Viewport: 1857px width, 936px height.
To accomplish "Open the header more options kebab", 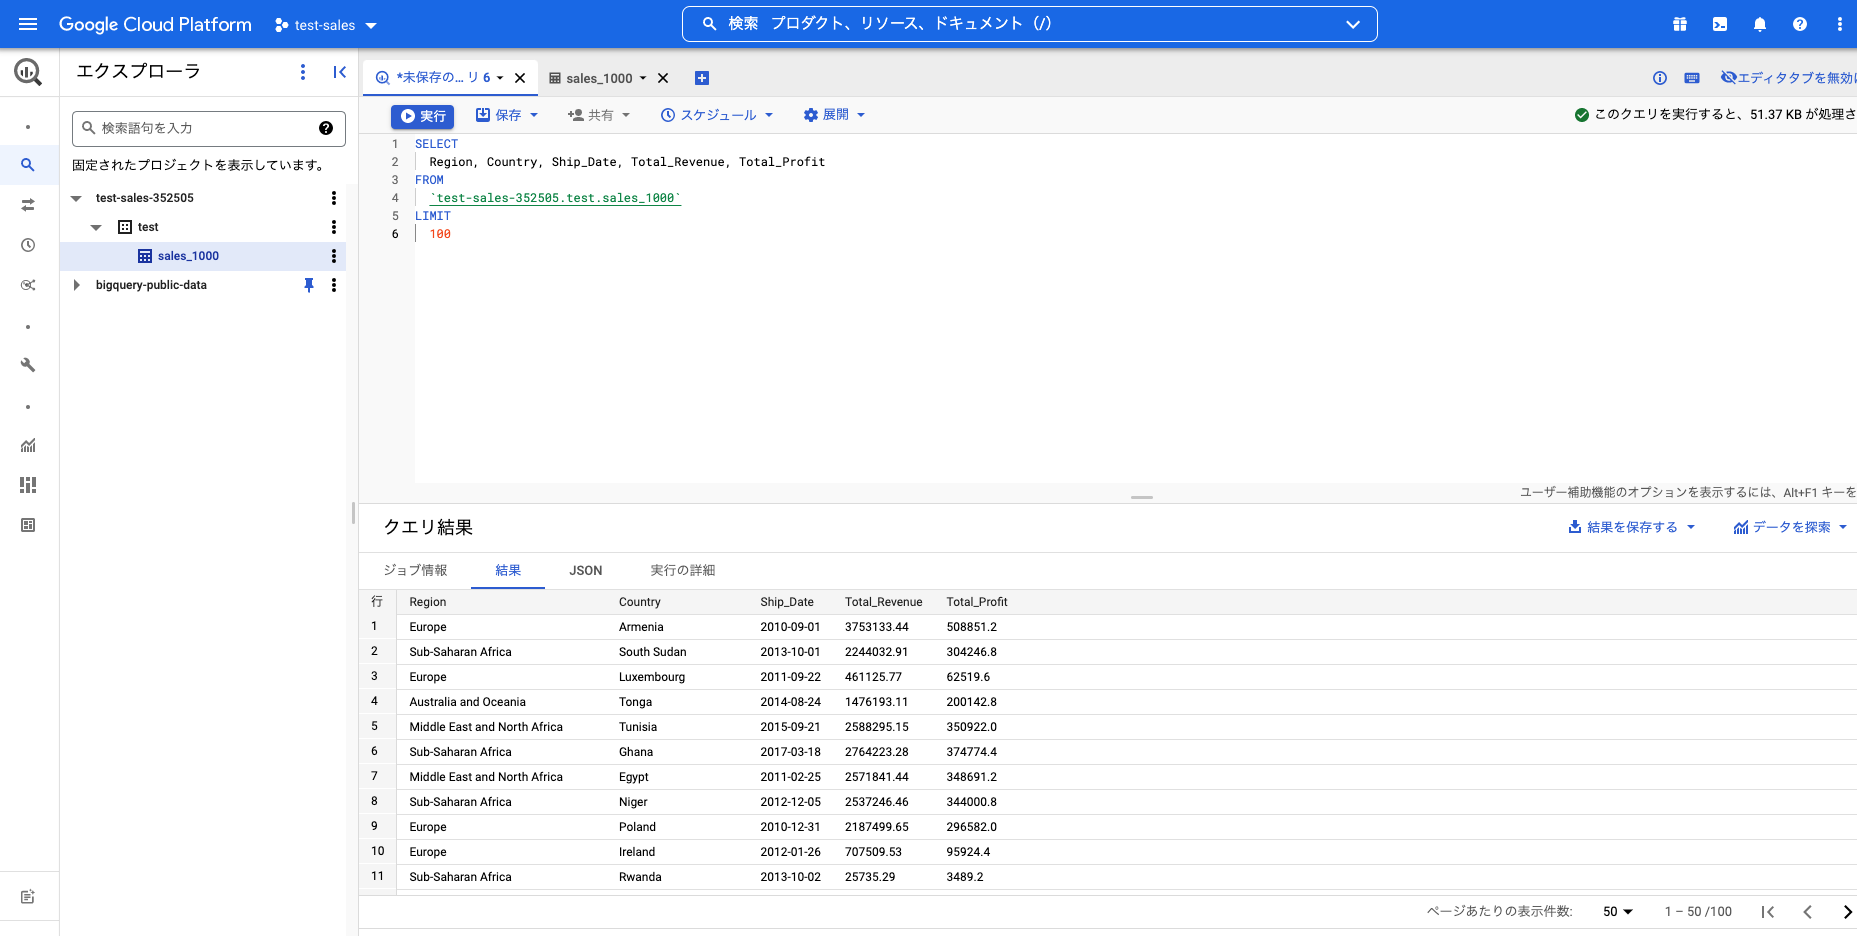I will tap(1840, 24).
